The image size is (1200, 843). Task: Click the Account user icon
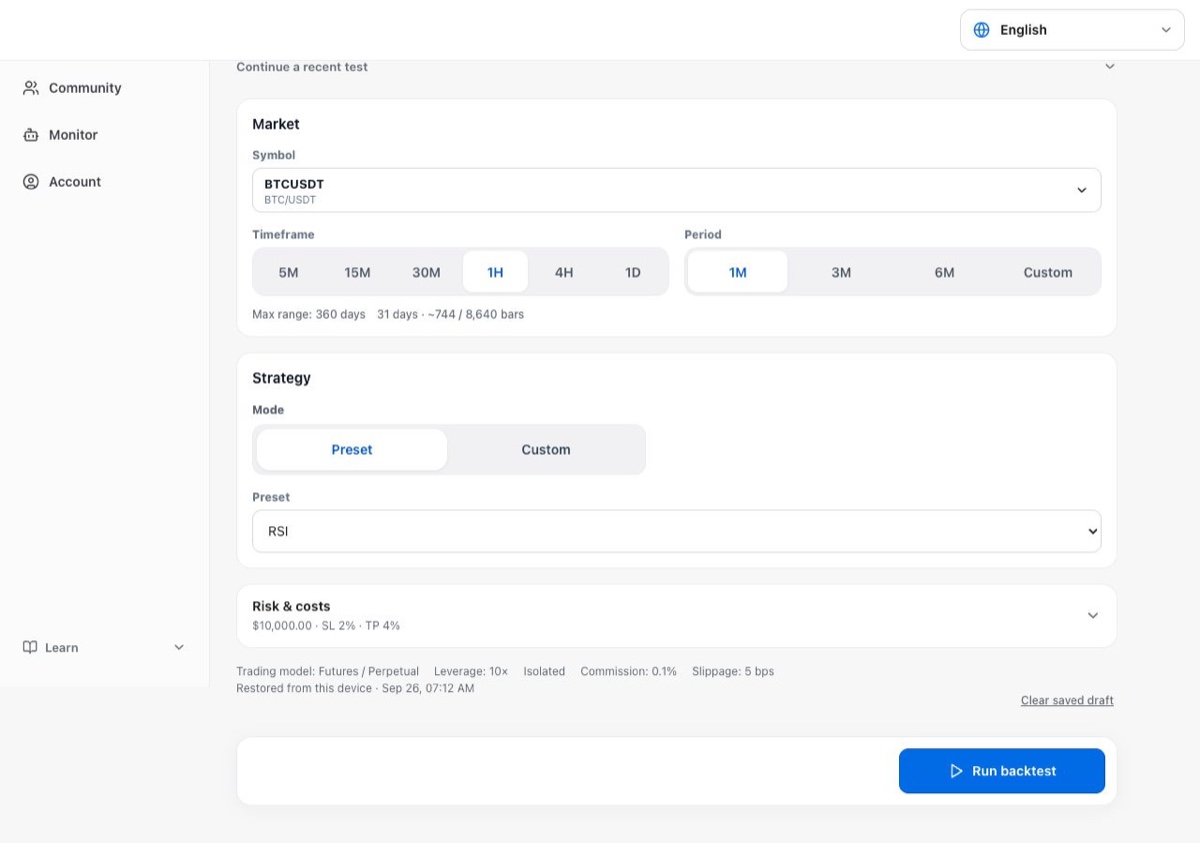(31, 182)
